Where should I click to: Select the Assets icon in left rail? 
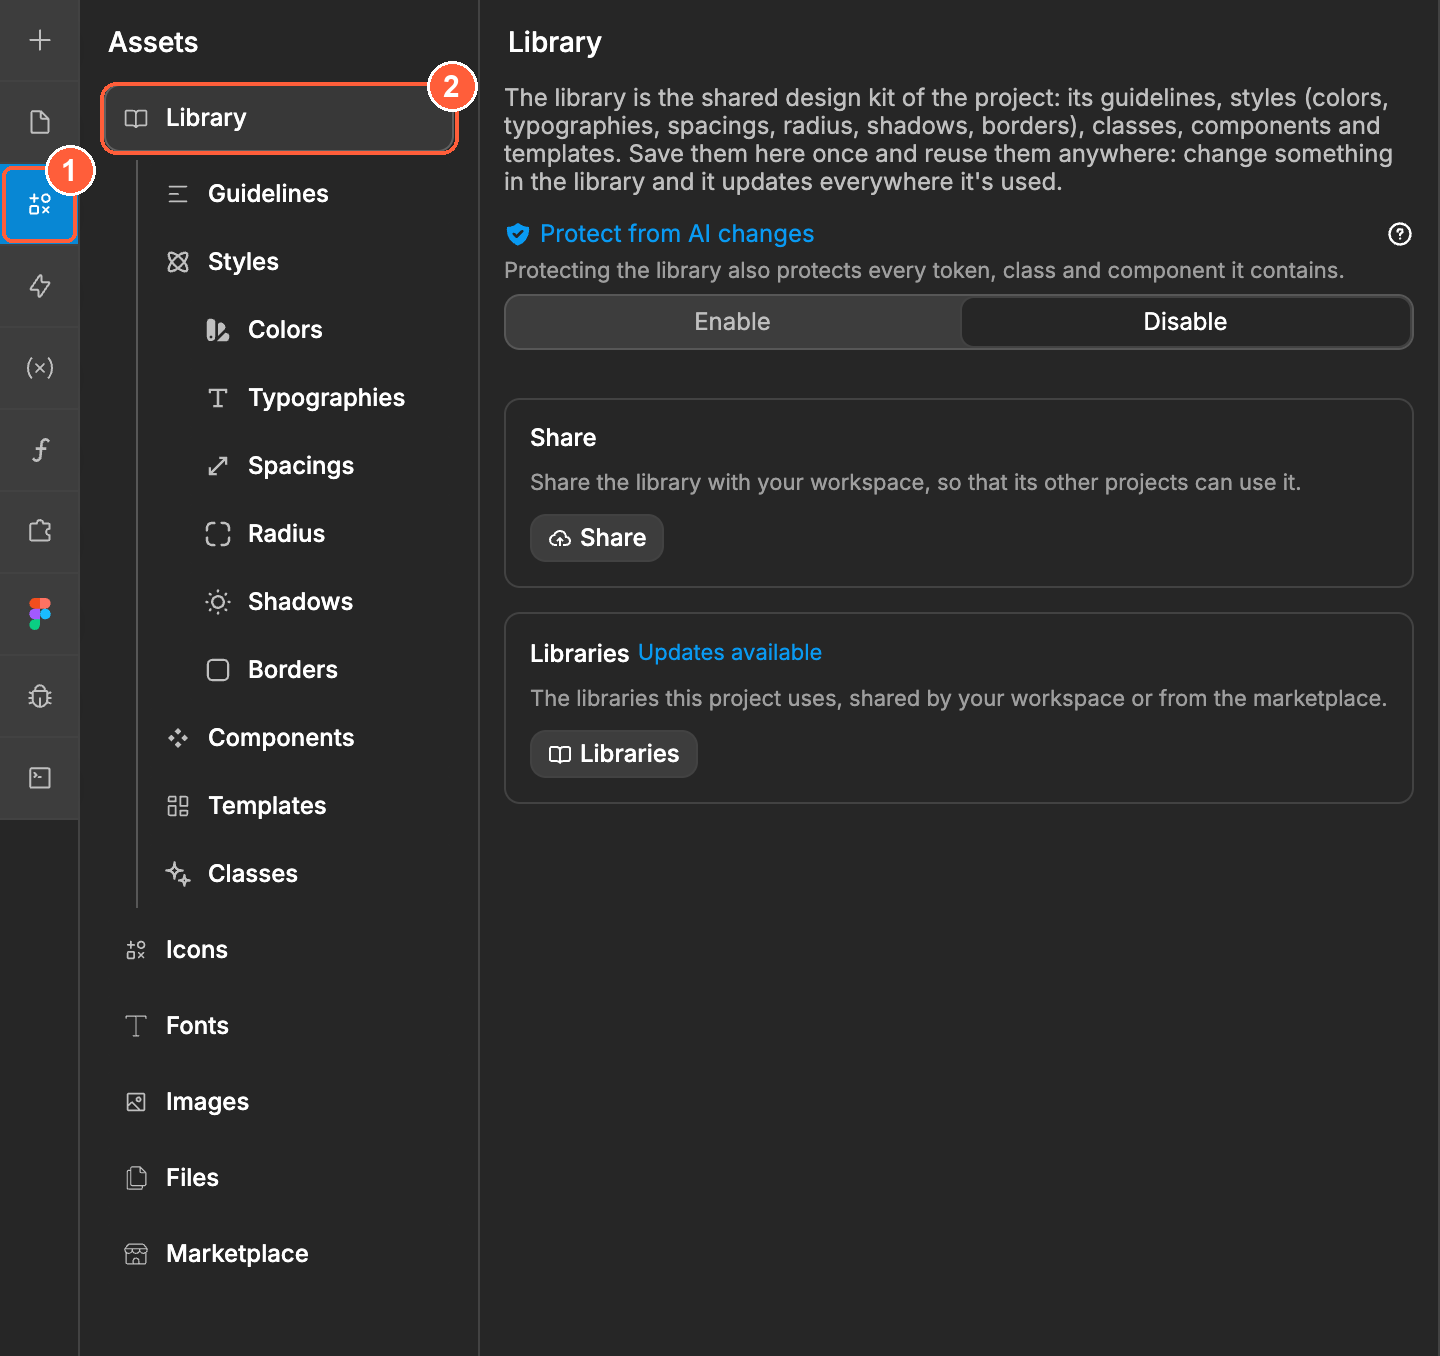point(40,204)
